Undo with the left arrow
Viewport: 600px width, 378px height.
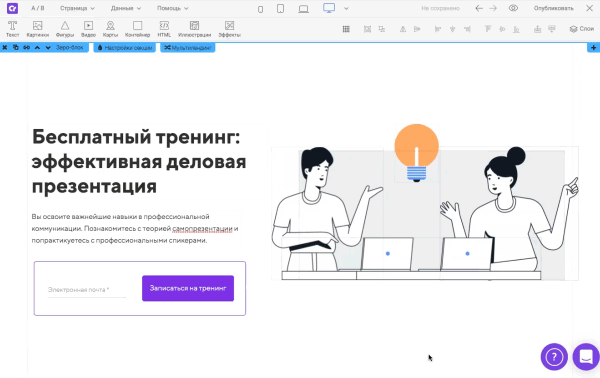479,8
